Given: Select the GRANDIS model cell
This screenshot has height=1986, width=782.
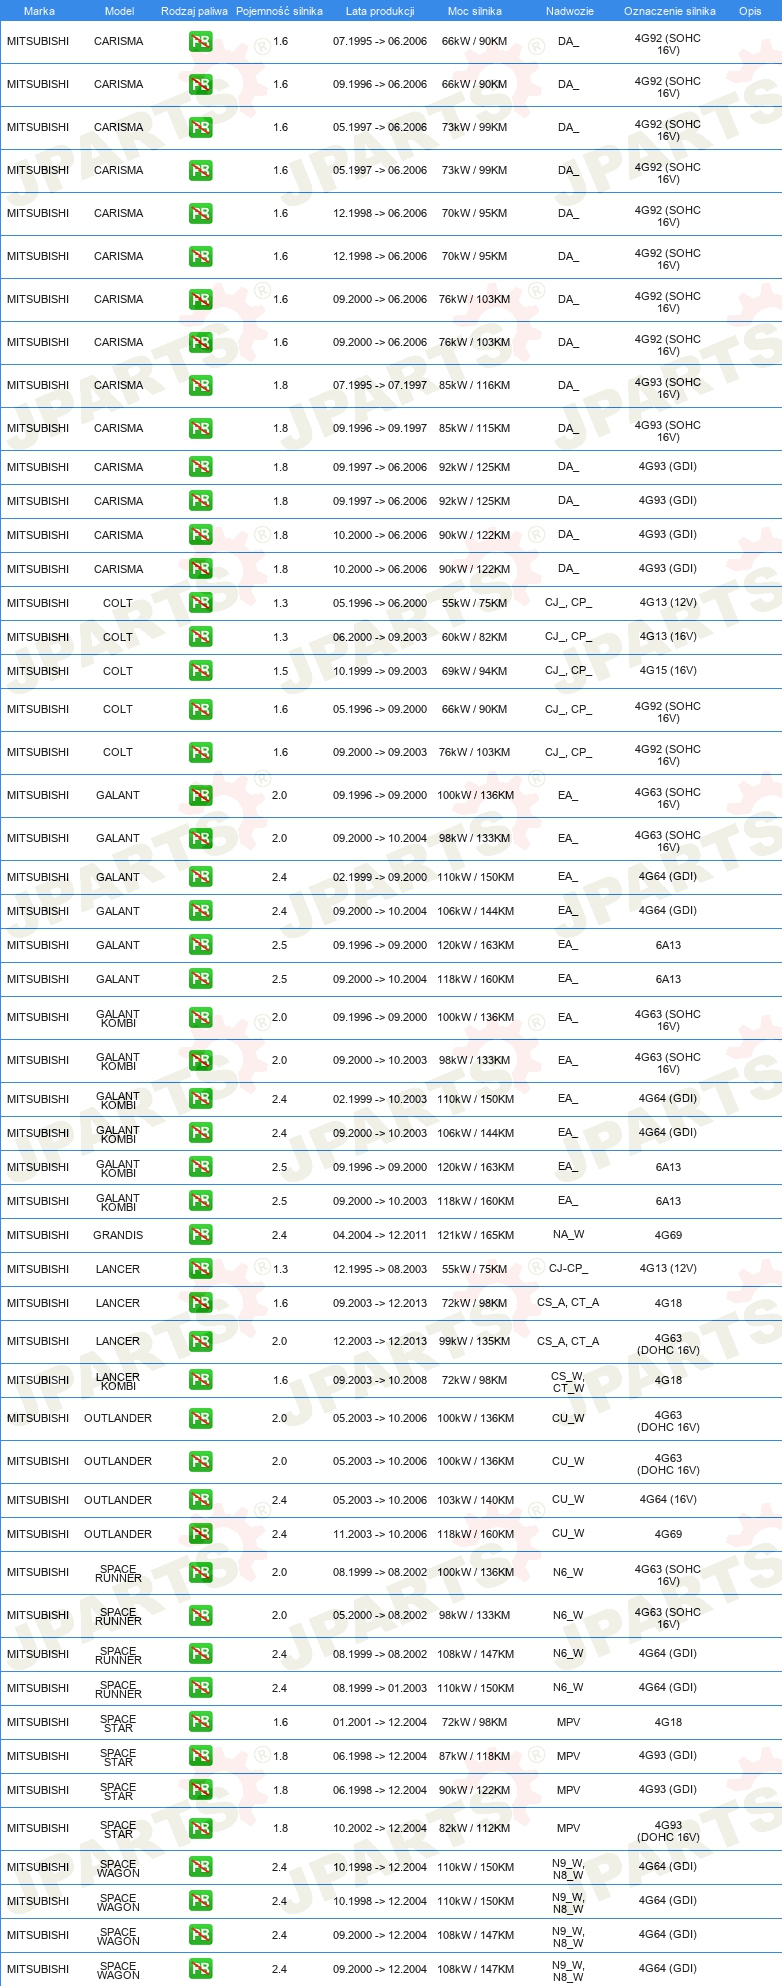Looking at the screenshot, I should tap(118, 1235).
